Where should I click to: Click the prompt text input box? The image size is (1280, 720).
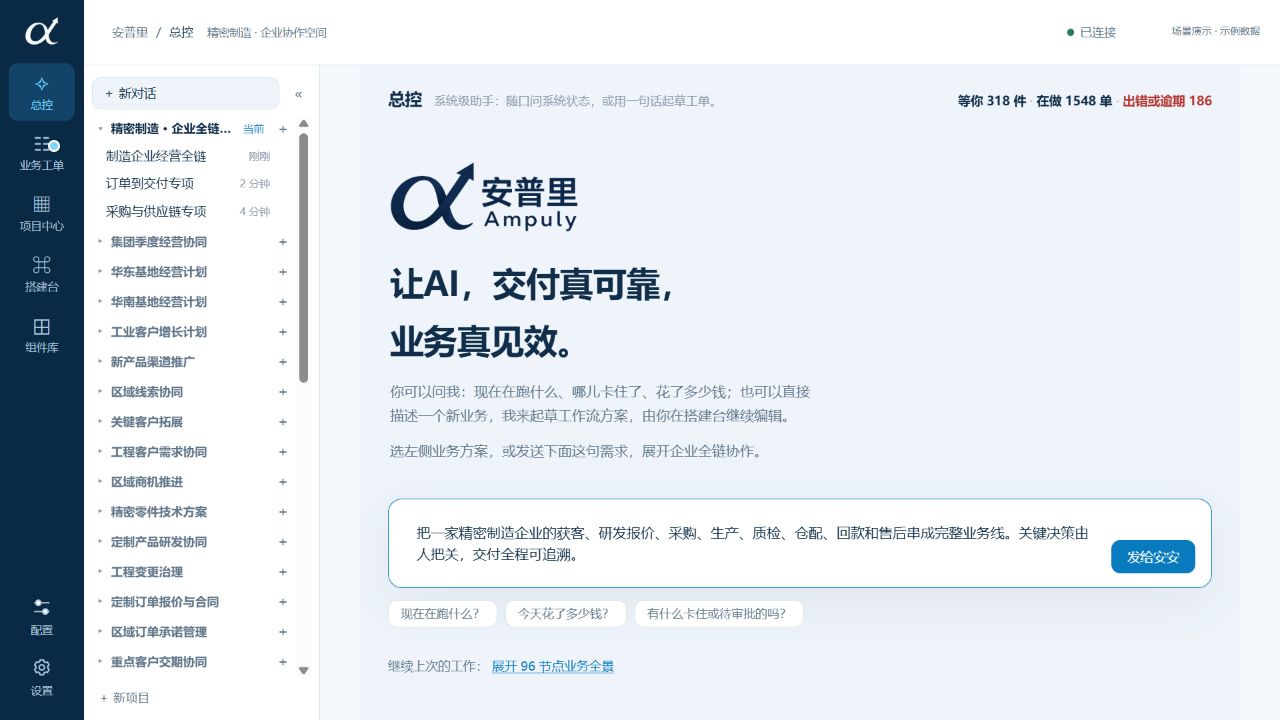click(x=755, y=543)
